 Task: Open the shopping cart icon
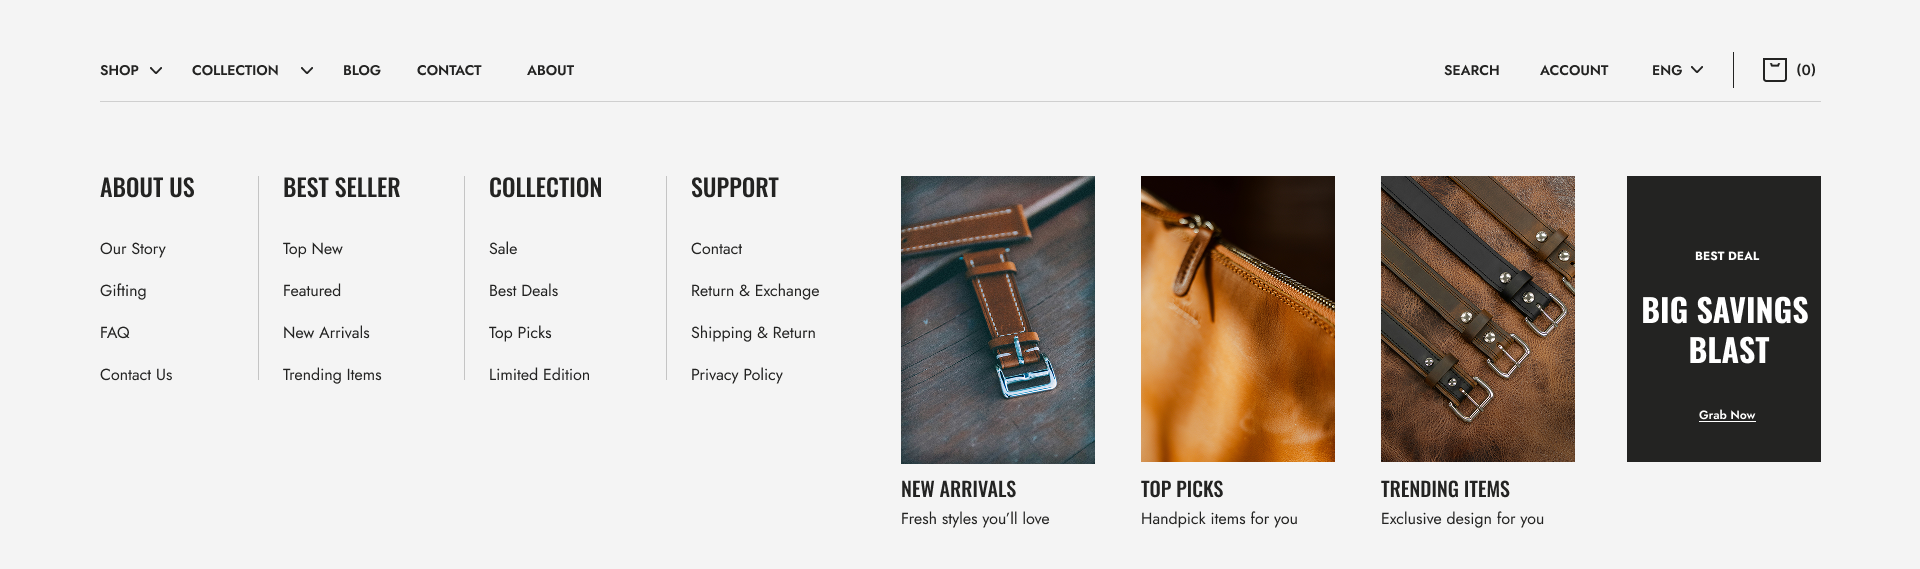point(1774,70)
